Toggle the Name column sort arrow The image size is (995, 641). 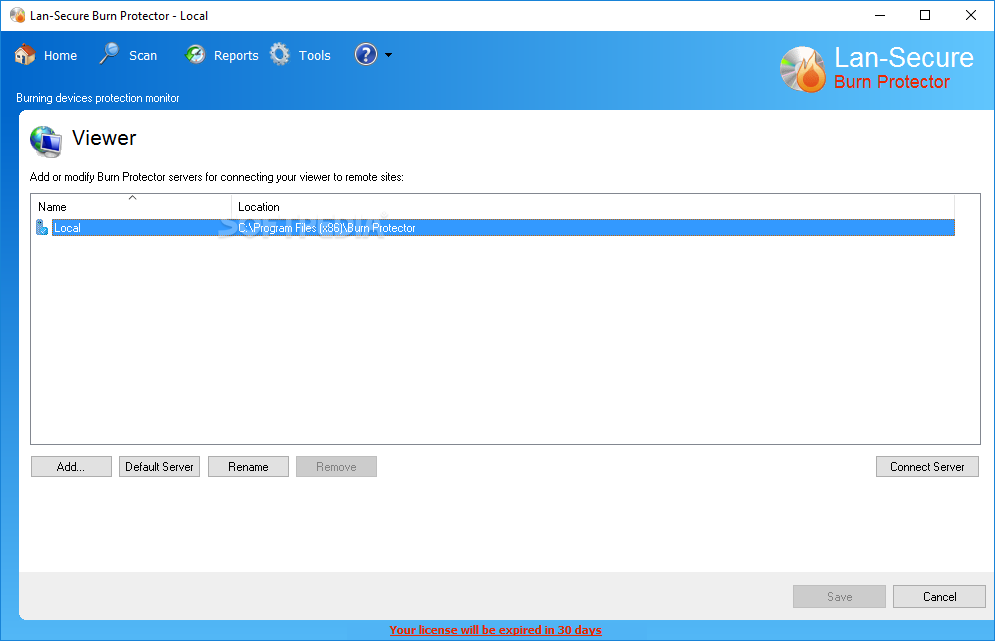(133, 197)
